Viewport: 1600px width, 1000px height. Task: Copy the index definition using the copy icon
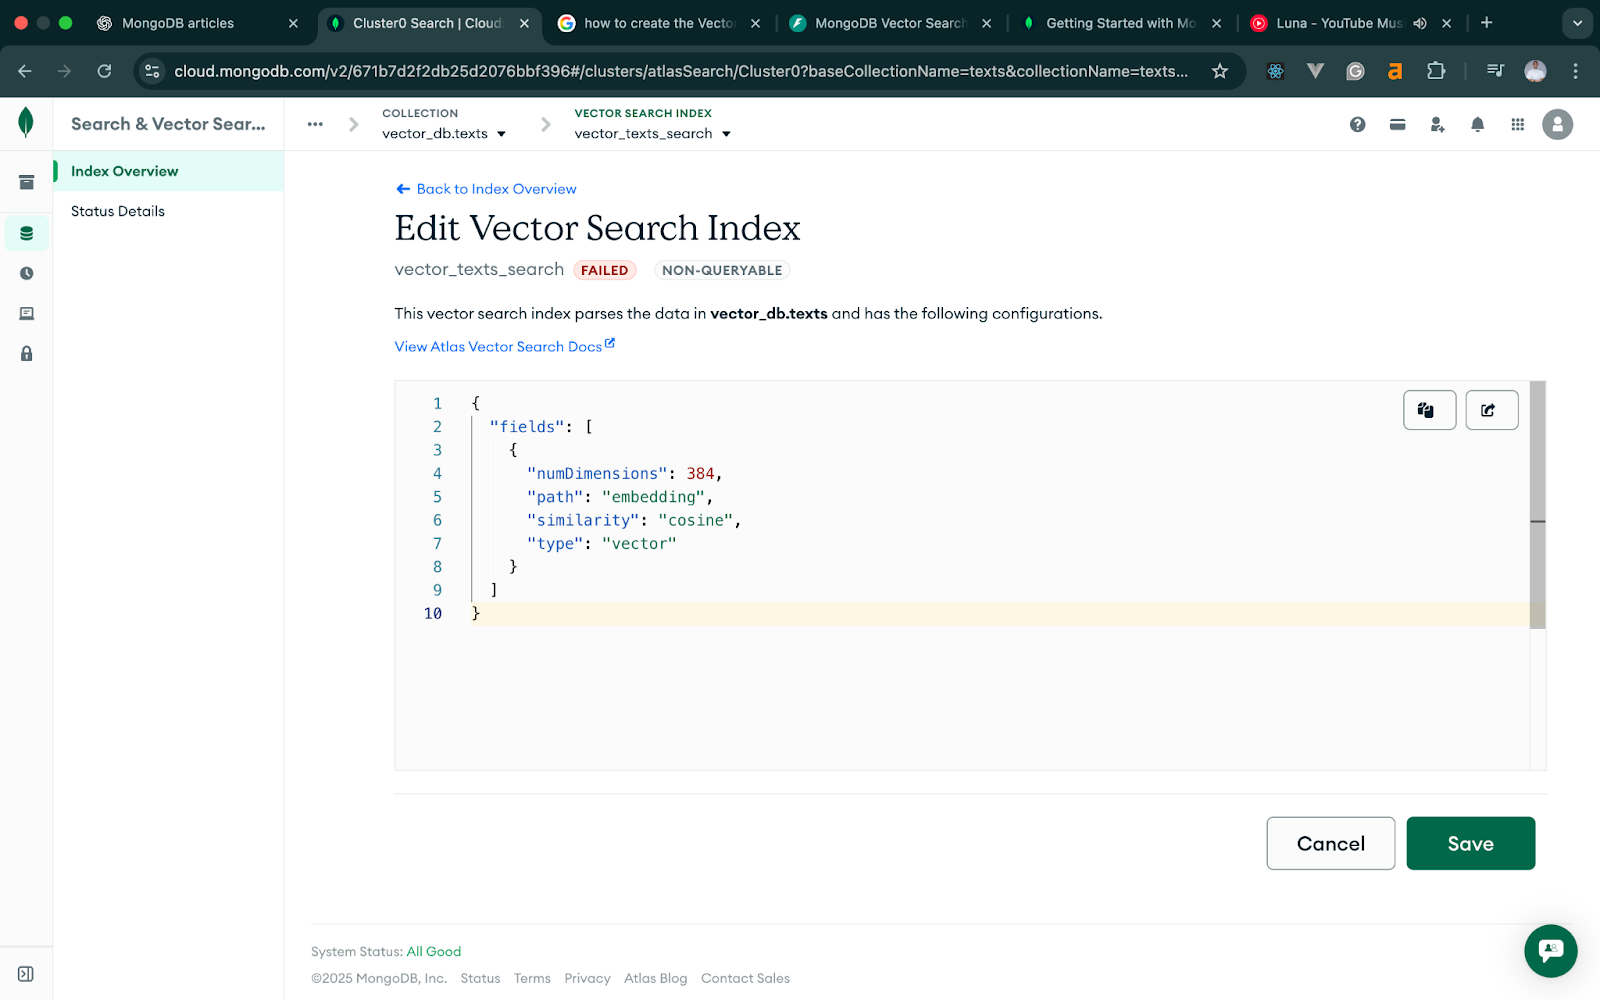[1429, 410]
